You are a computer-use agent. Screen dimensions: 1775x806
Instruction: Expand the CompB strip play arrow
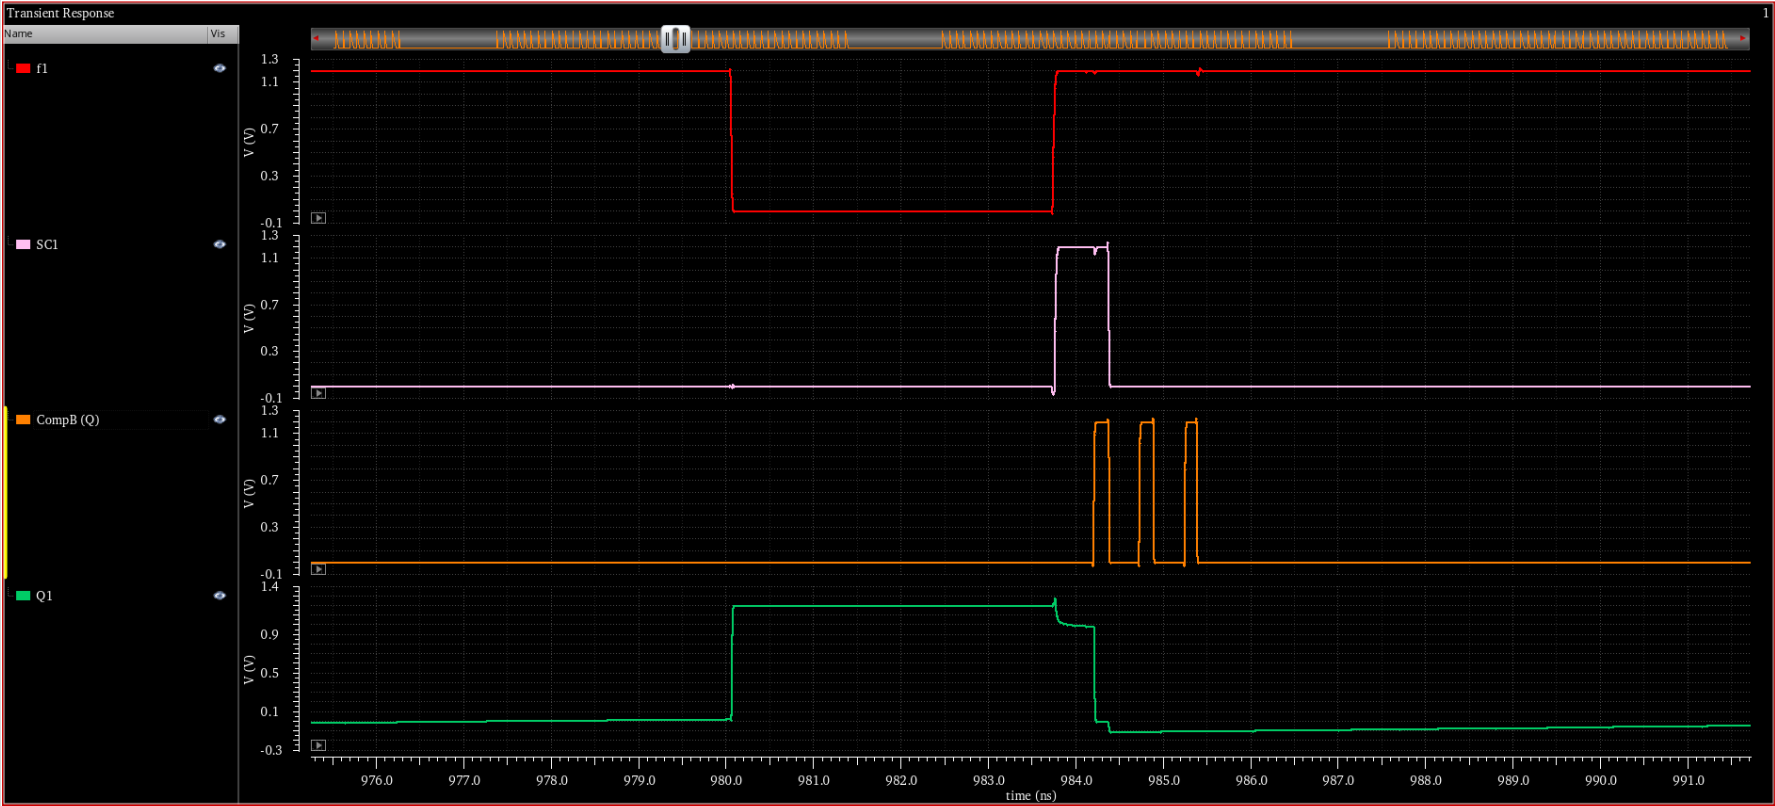pos(318,569)
